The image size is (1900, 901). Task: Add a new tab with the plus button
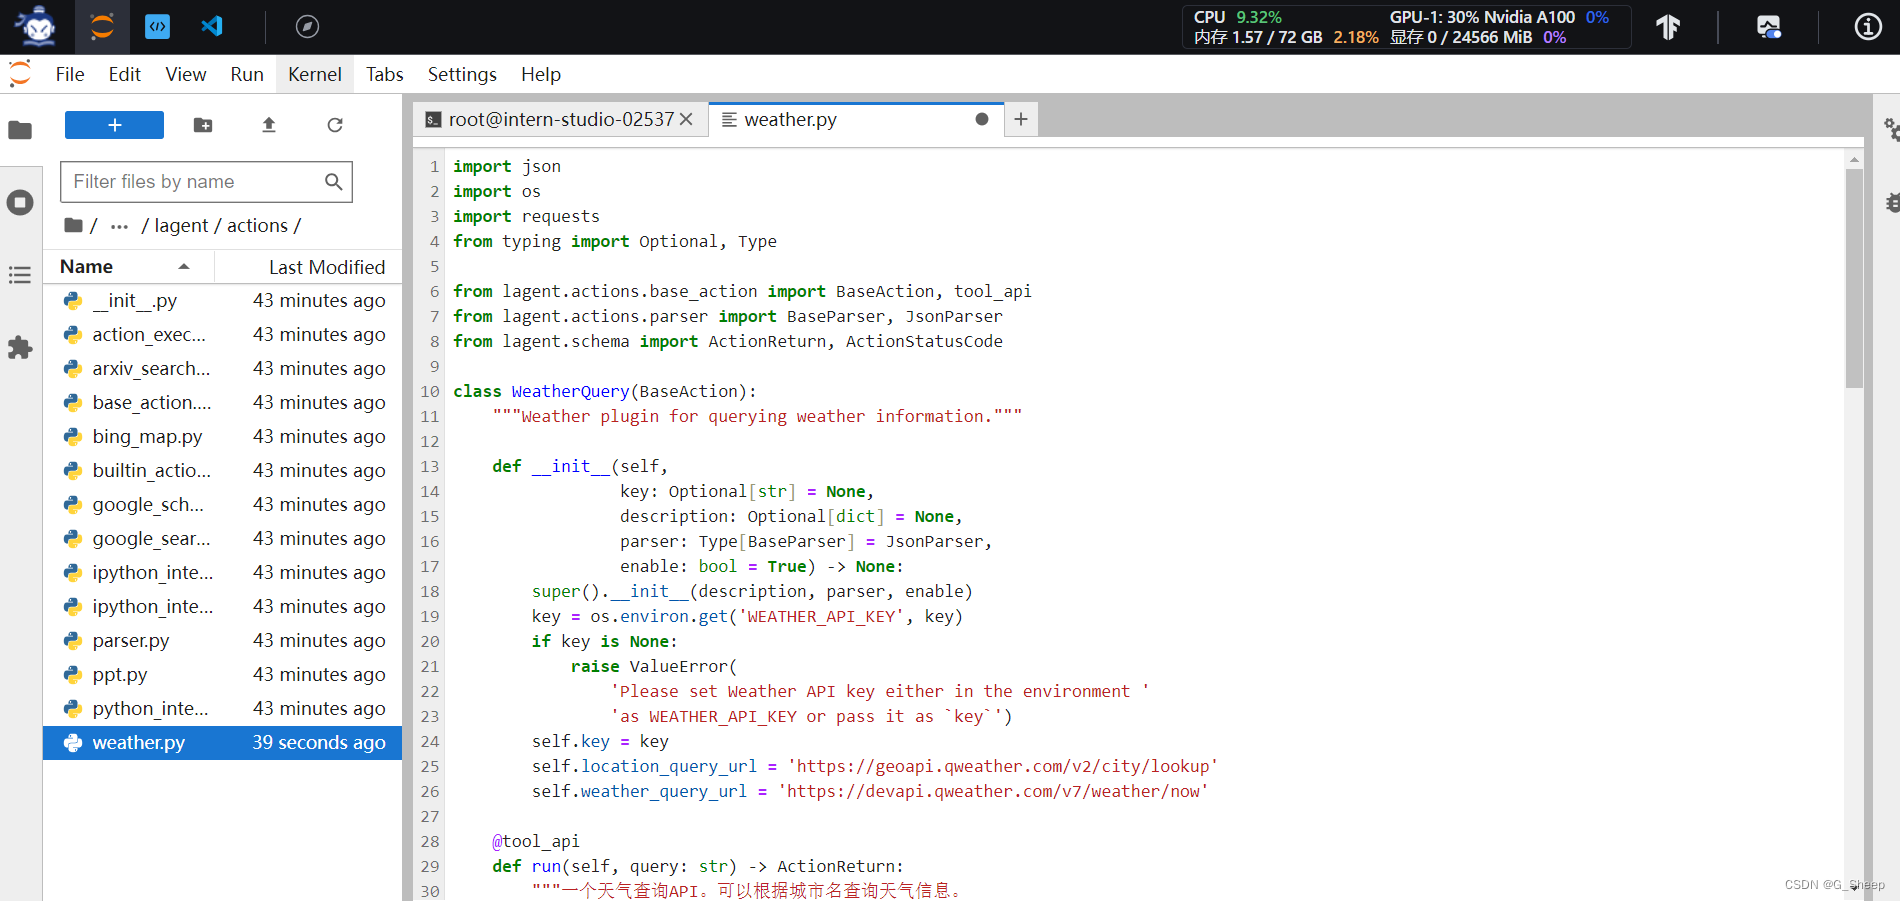(1021, 120)
